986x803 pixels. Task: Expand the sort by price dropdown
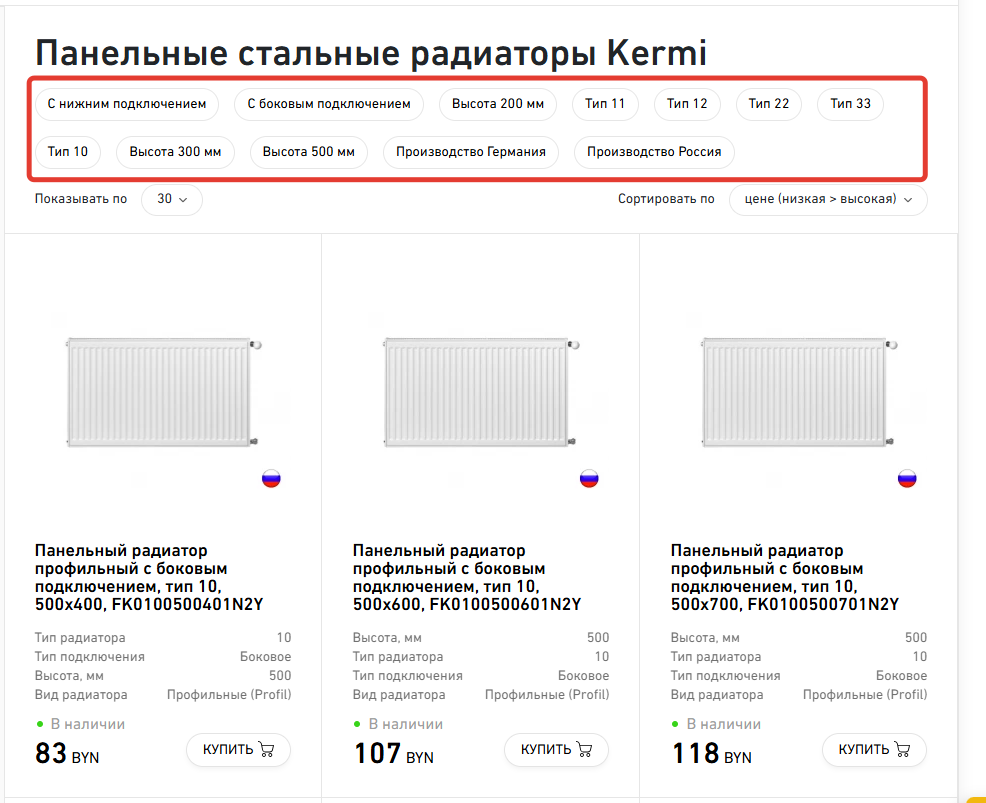[x=827, y=199]
